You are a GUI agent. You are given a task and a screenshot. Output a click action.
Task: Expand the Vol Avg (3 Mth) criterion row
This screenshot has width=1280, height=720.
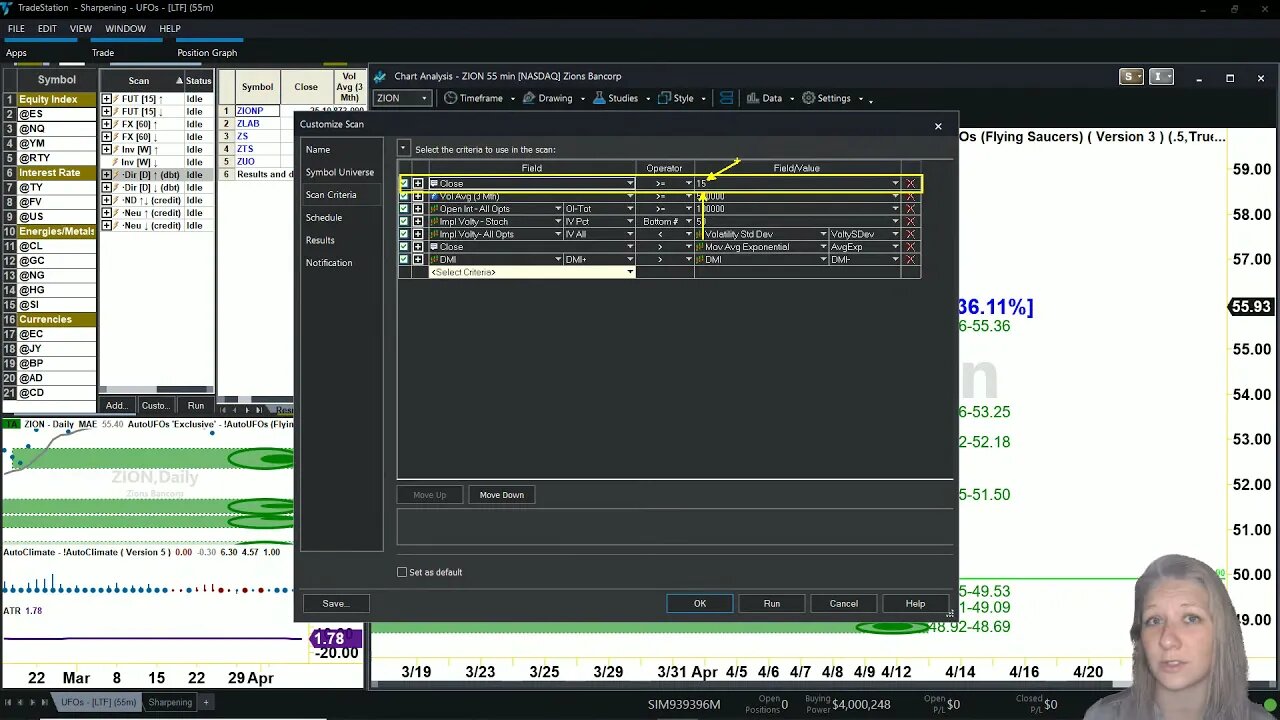(x=418, y=196)
